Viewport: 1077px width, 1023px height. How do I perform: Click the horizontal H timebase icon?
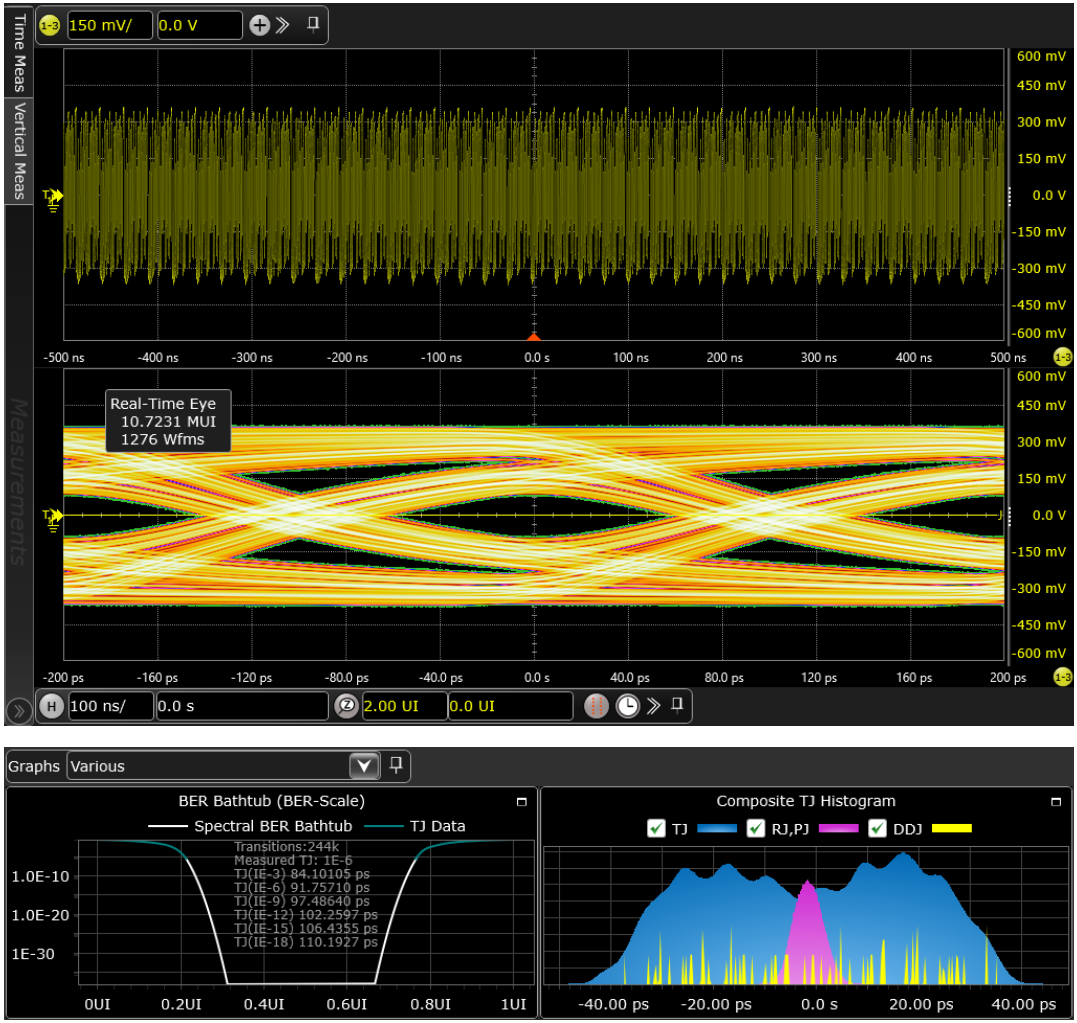51,706
